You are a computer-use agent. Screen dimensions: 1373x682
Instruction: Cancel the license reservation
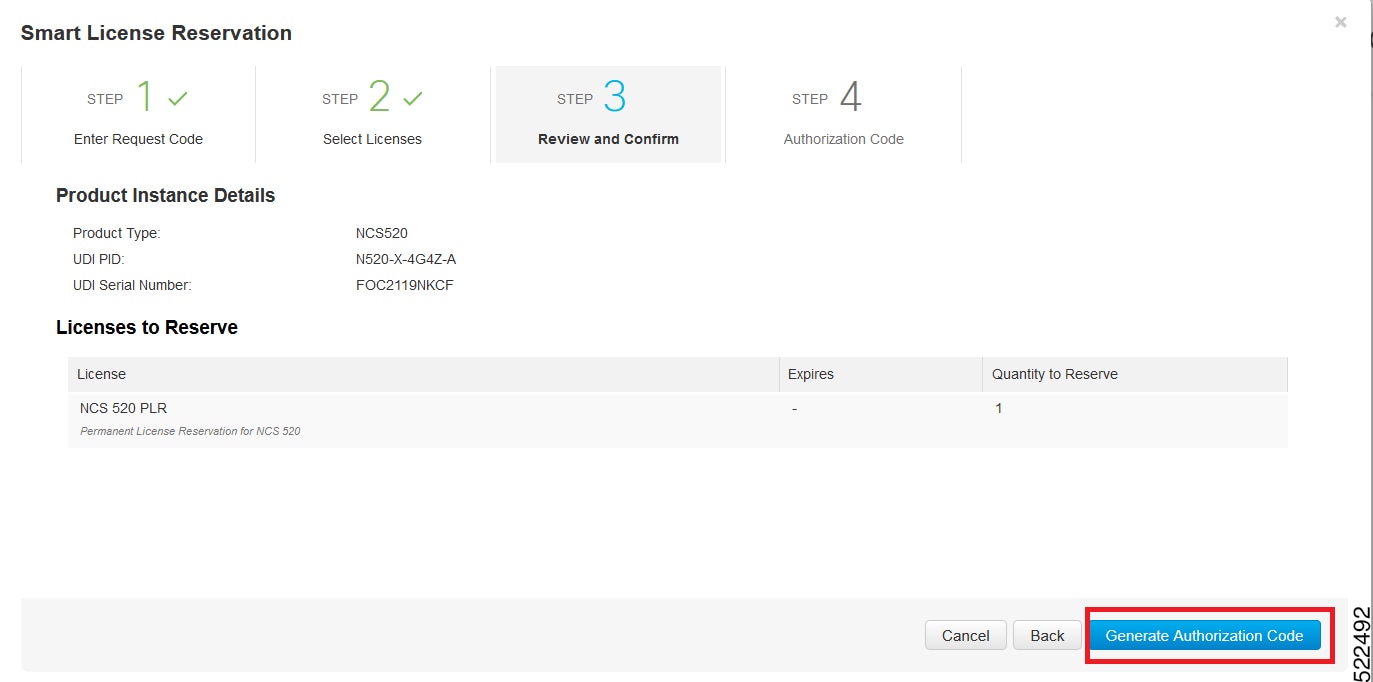coord(965,635)
